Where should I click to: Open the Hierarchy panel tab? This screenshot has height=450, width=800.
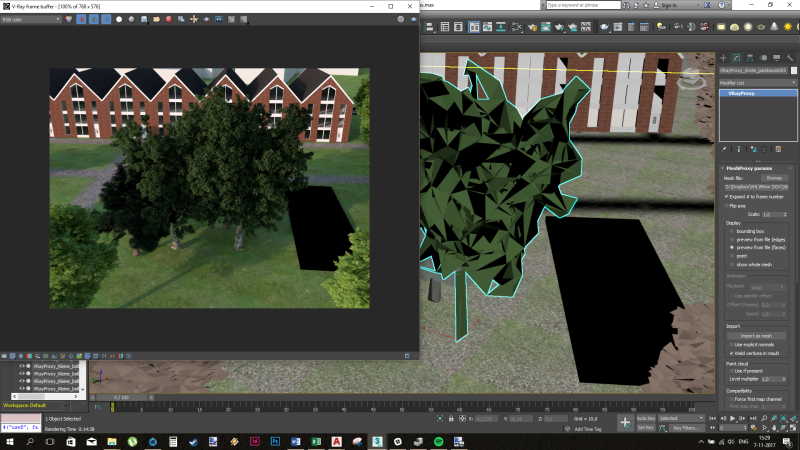(749, 58)
